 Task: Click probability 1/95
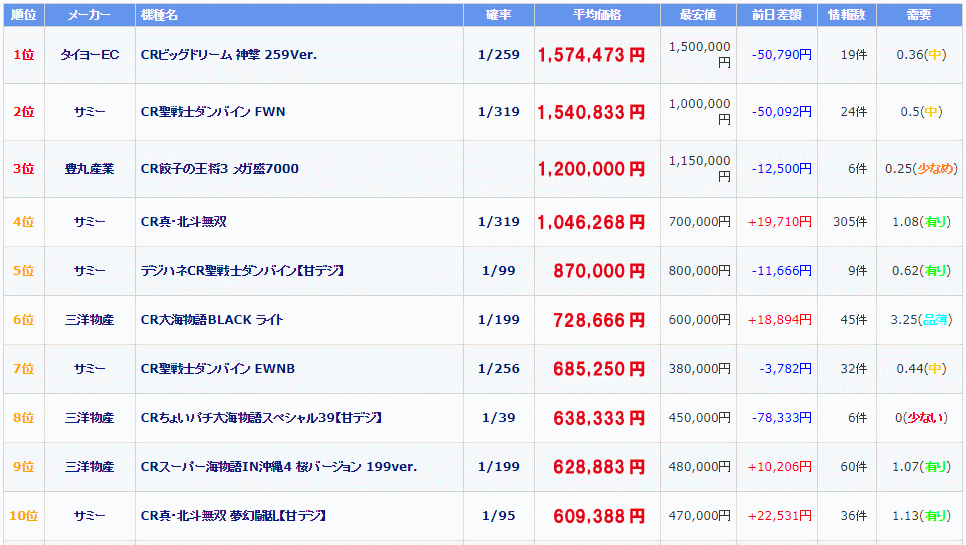(x=499, y=516)
